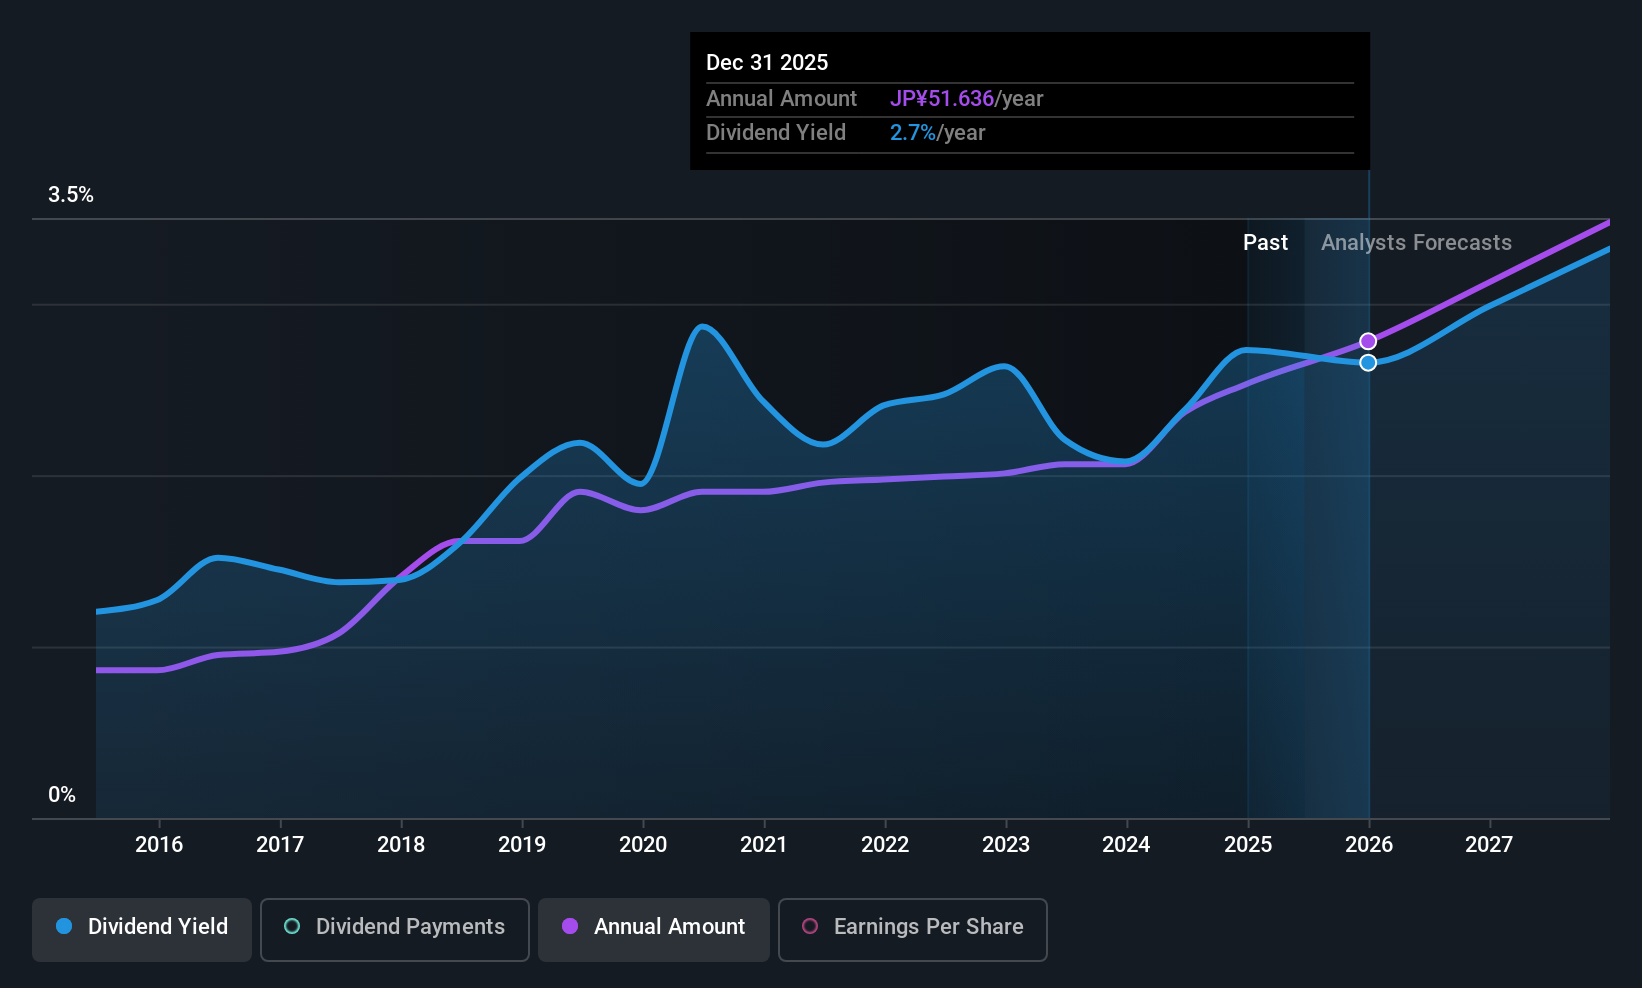Click the 2023 x-axis label
Screen dimensions: 1642x988
1006,844
